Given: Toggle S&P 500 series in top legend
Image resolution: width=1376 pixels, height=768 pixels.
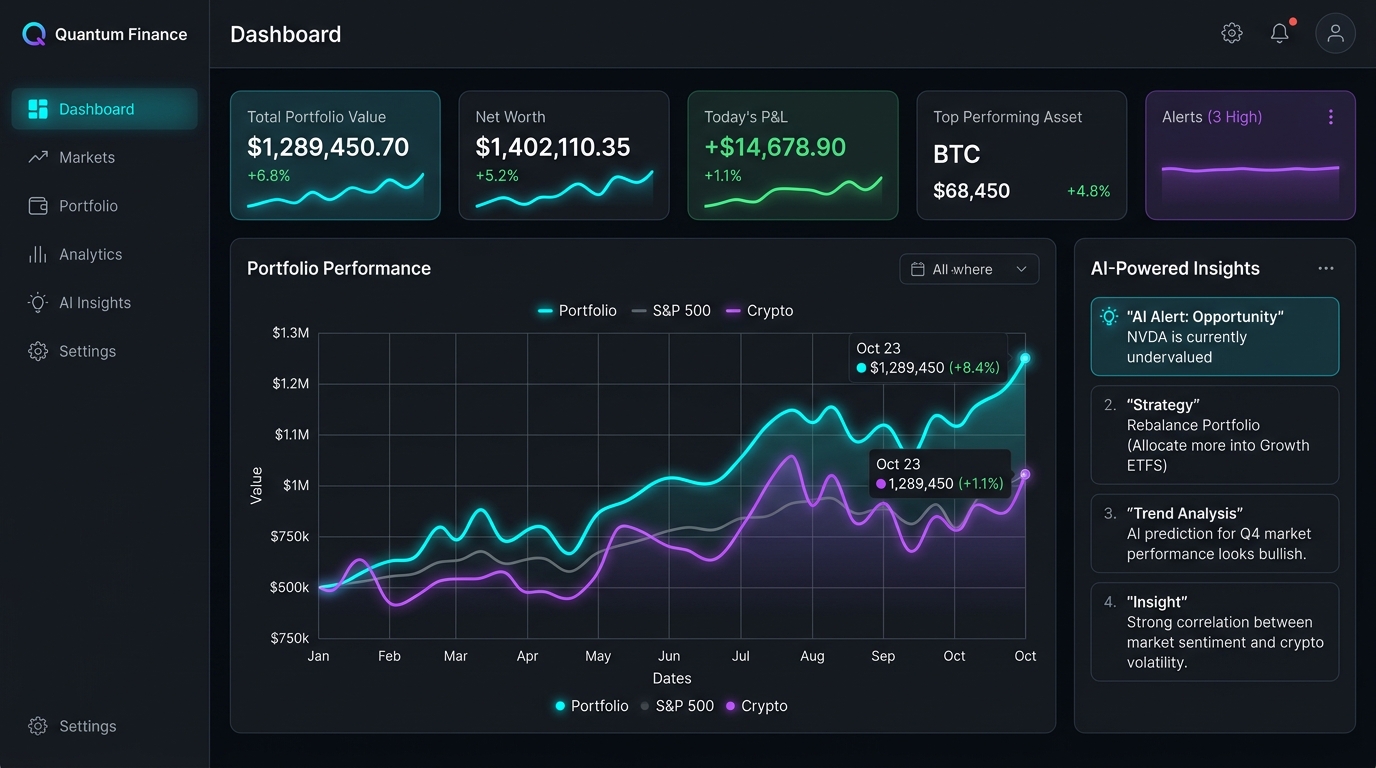Looking at the screenshot, I should coord(671,311).
